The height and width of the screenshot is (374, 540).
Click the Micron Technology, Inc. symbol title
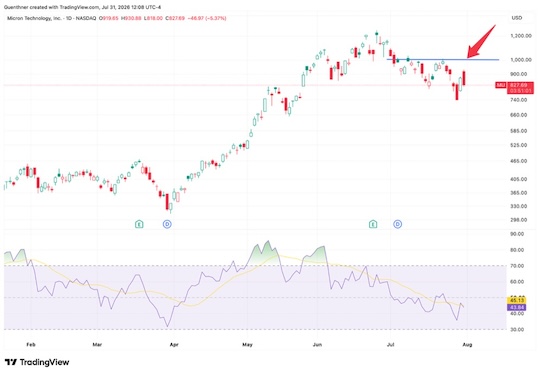(x=34, y=18)
